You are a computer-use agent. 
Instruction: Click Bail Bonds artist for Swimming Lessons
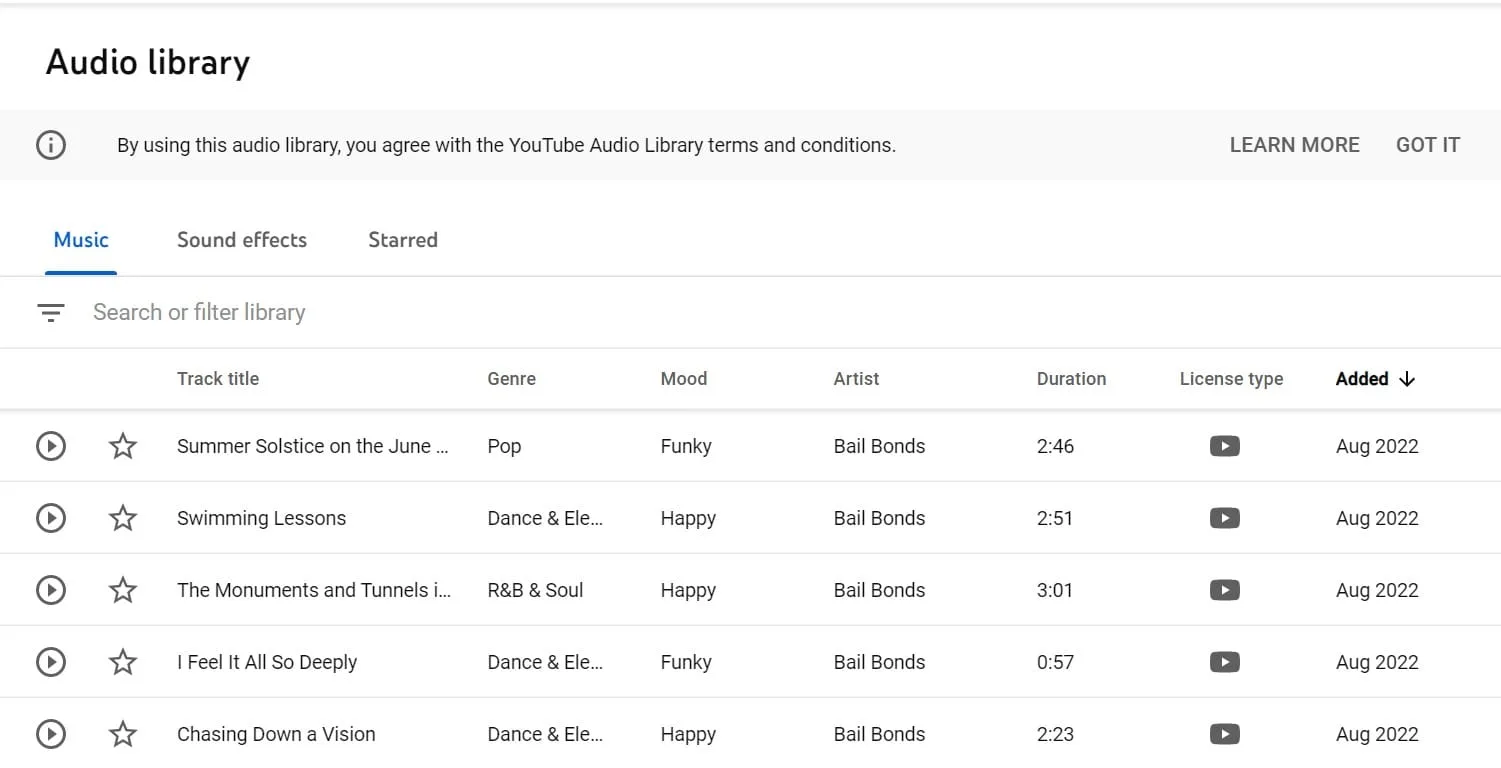coord(880,518)
